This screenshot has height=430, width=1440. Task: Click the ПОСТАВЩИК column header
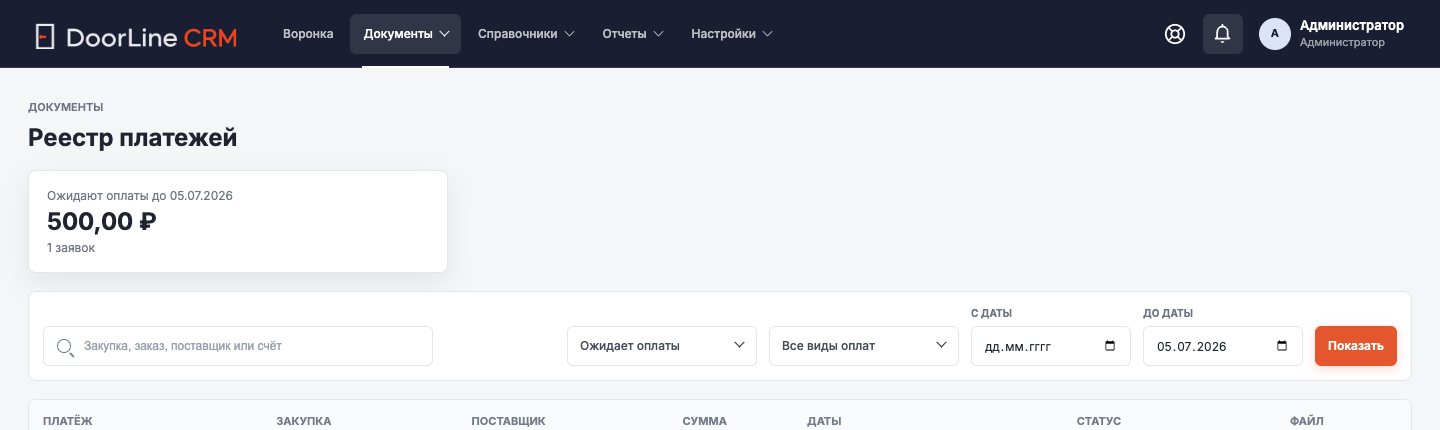coord(508,421)
